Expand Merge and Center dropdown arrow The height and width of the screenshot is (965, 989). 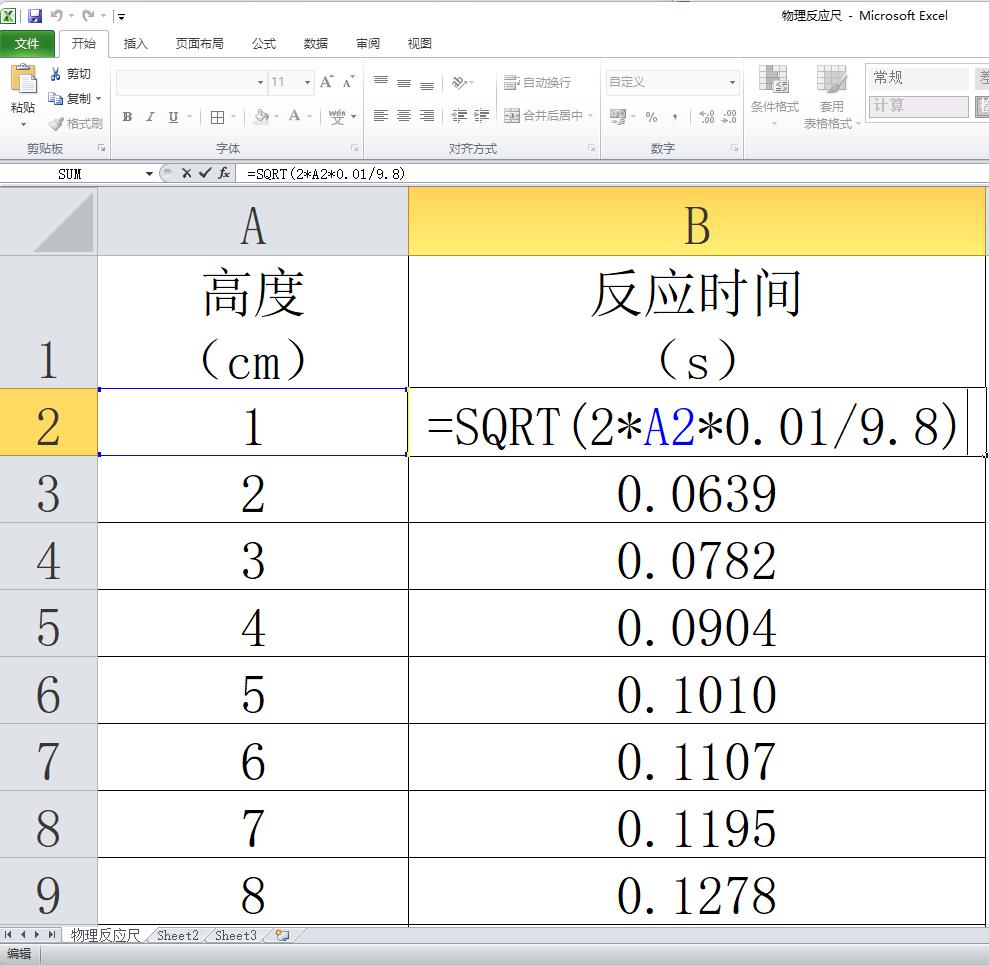pyautogui.click(x=591, y=115)
